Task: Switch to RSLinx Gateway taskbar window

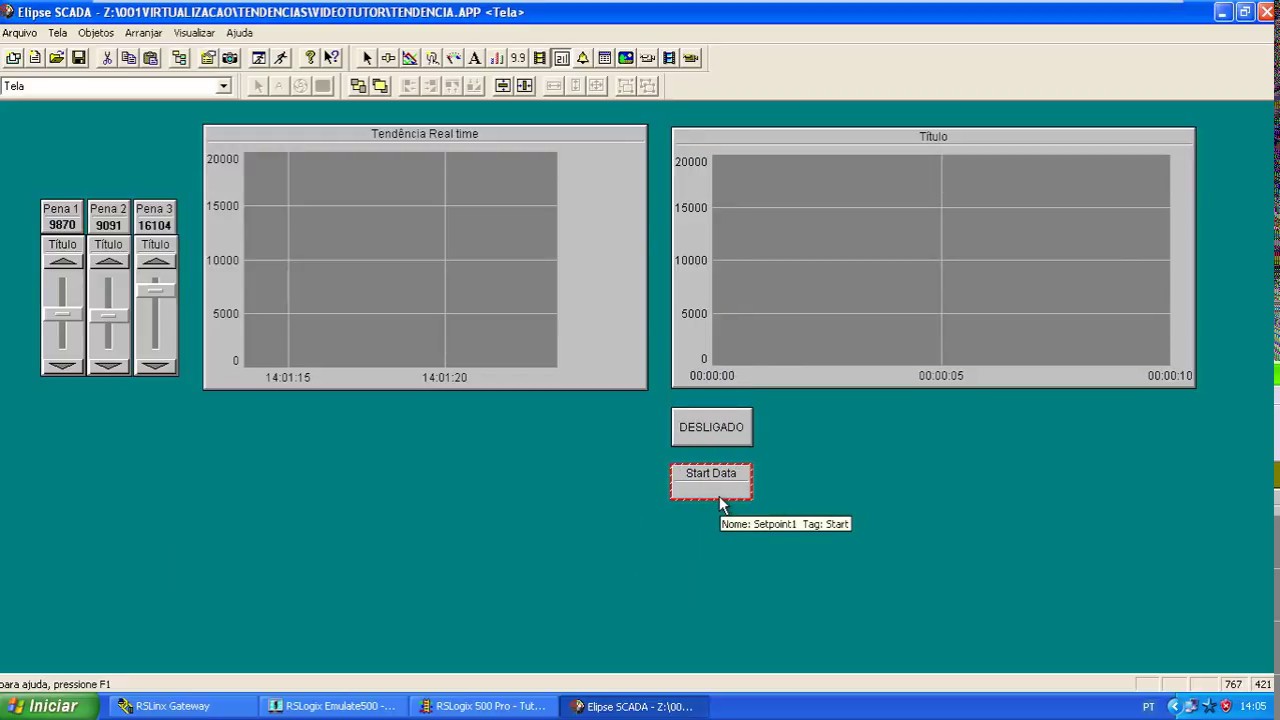Action: 182,706
